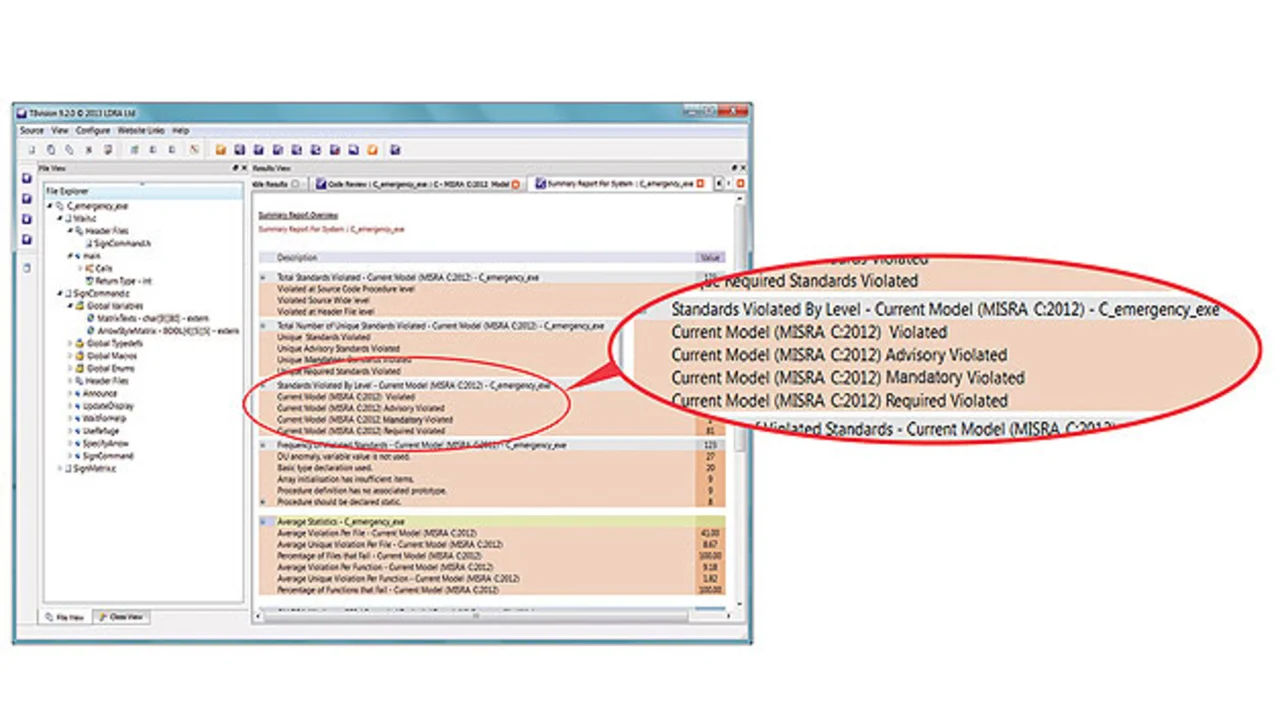
Task: Pin the File View panel
Action: 235,168
